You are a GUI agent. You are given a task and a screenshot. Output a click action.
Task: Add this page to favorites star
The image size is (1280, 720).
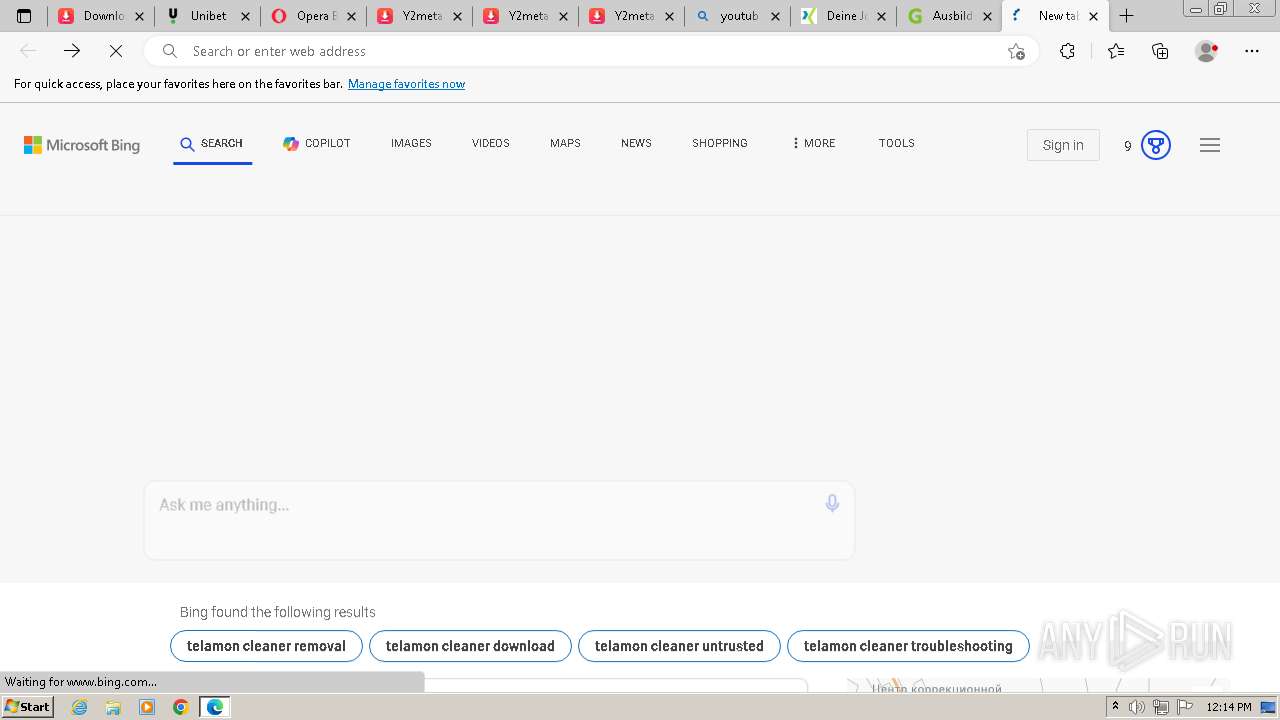[x=1016, y=51]
